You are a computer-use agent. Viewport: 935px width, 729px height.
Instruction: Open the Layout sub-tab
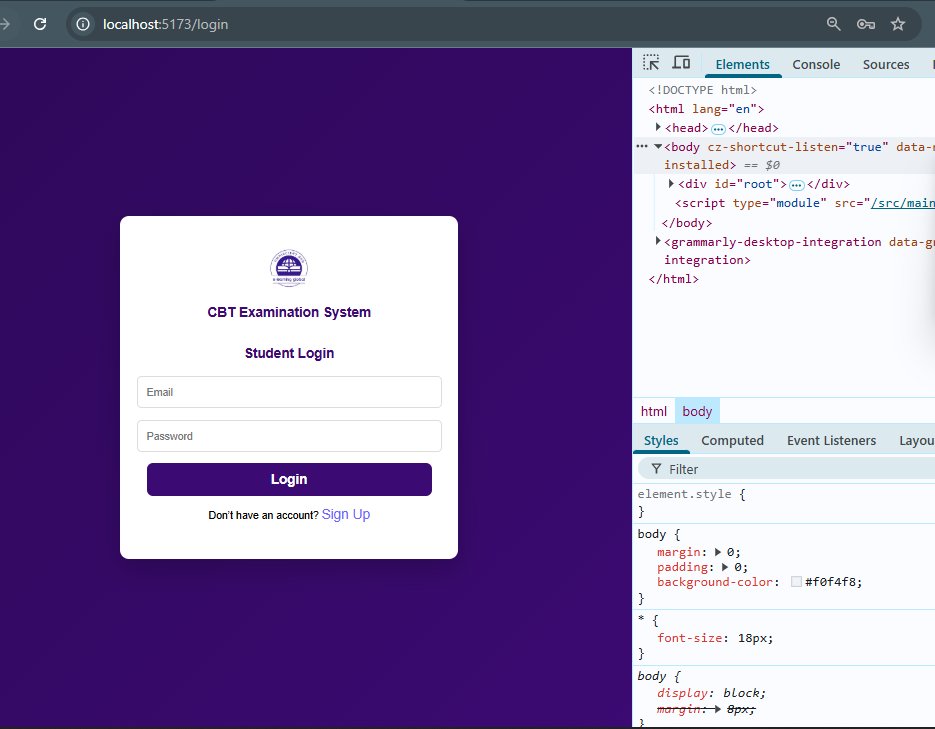click(x=916, y=440)
